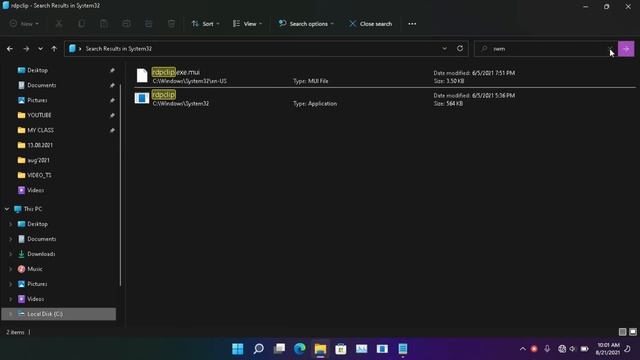Click the rdpclip application icon

click(x=142, y=98)
